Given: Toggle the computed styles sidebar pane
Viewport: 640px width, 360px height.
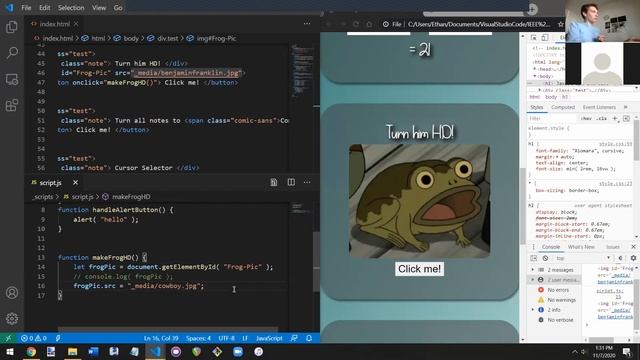Looking at the screenshot, I should pyautogui.click(x=627, y=118).
